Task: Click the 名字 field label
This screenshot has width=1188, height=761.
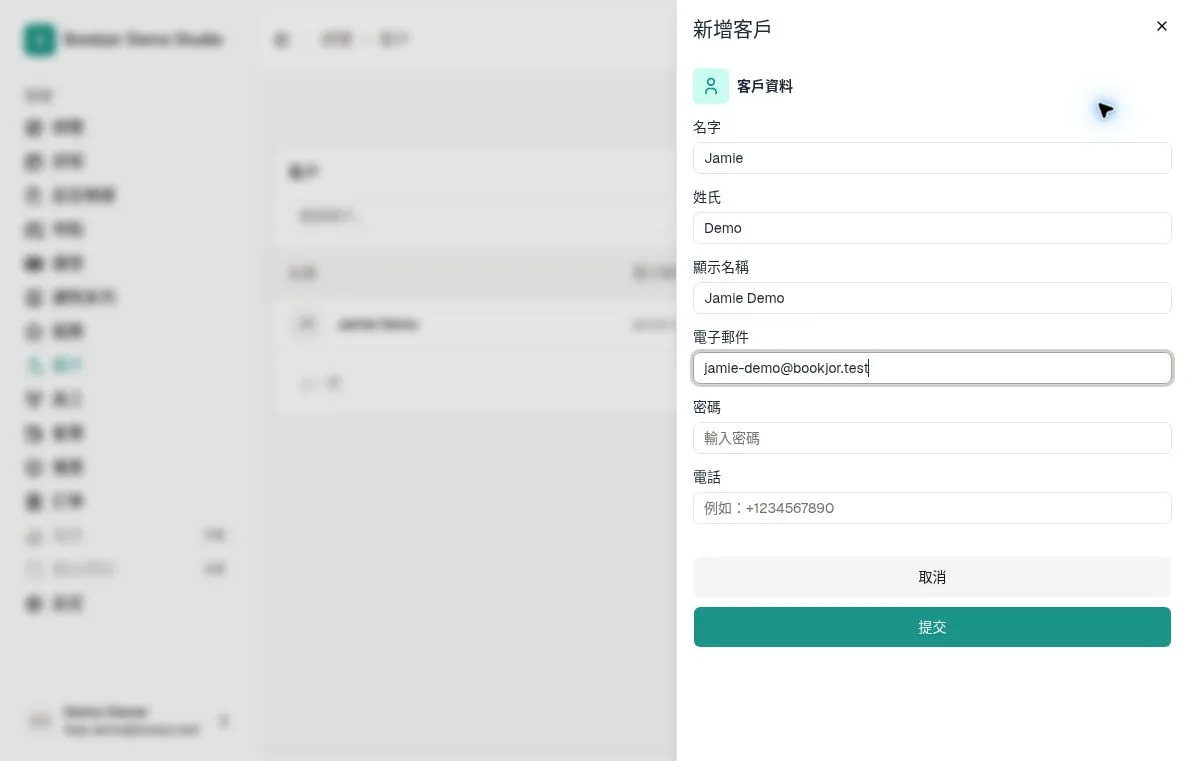Action: coord(706,127)
